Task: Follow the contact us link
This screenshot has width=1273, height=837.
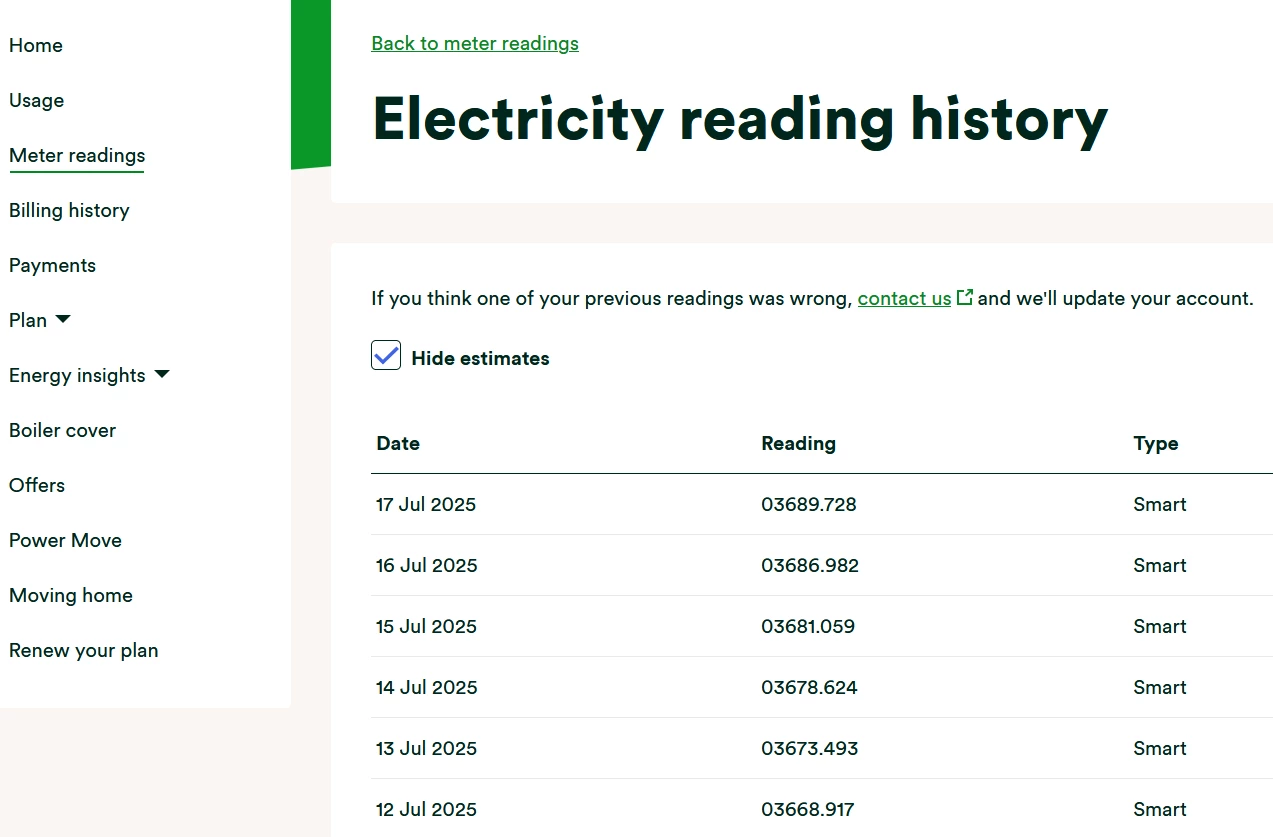Action: [904, 298]
